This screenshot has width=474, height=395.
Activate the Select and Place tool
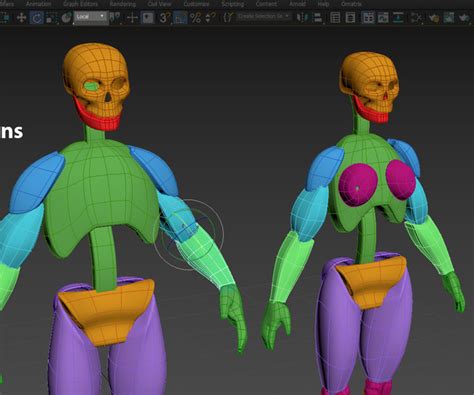pos(66,17)
